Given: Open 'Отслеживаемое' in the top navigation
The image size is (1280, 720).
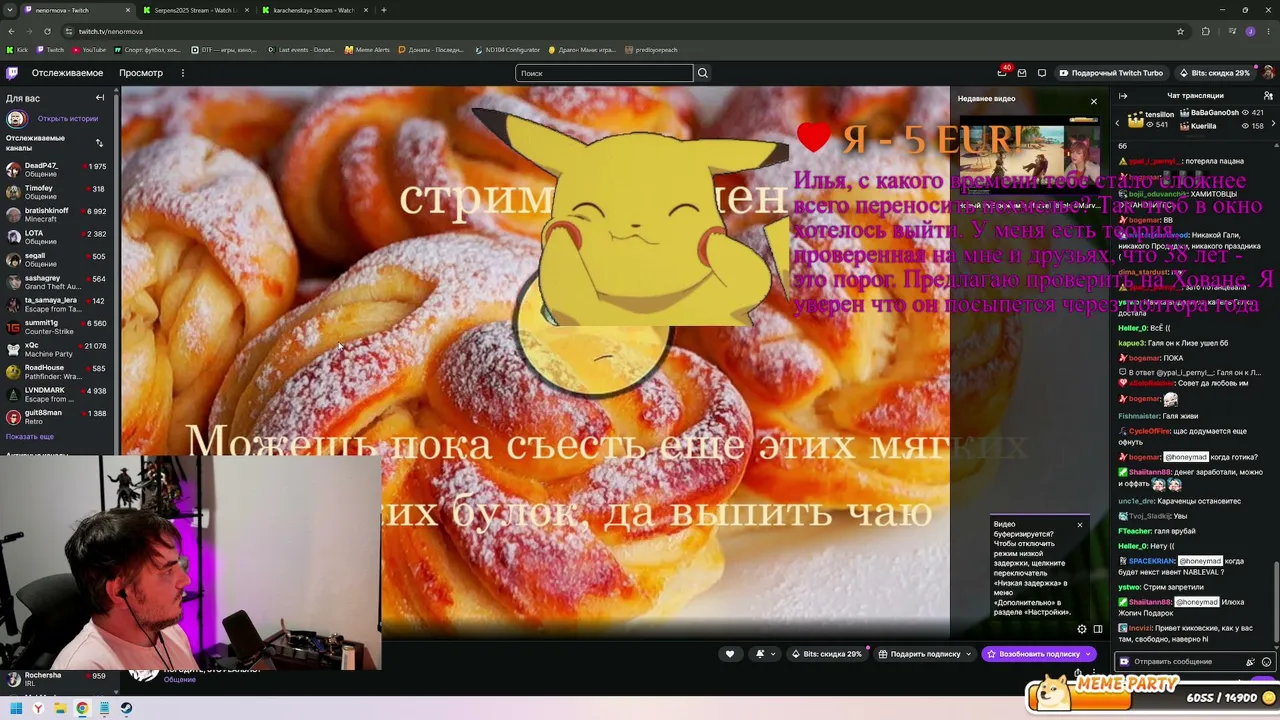Looking at the screenshot, I should pos(67,73).
